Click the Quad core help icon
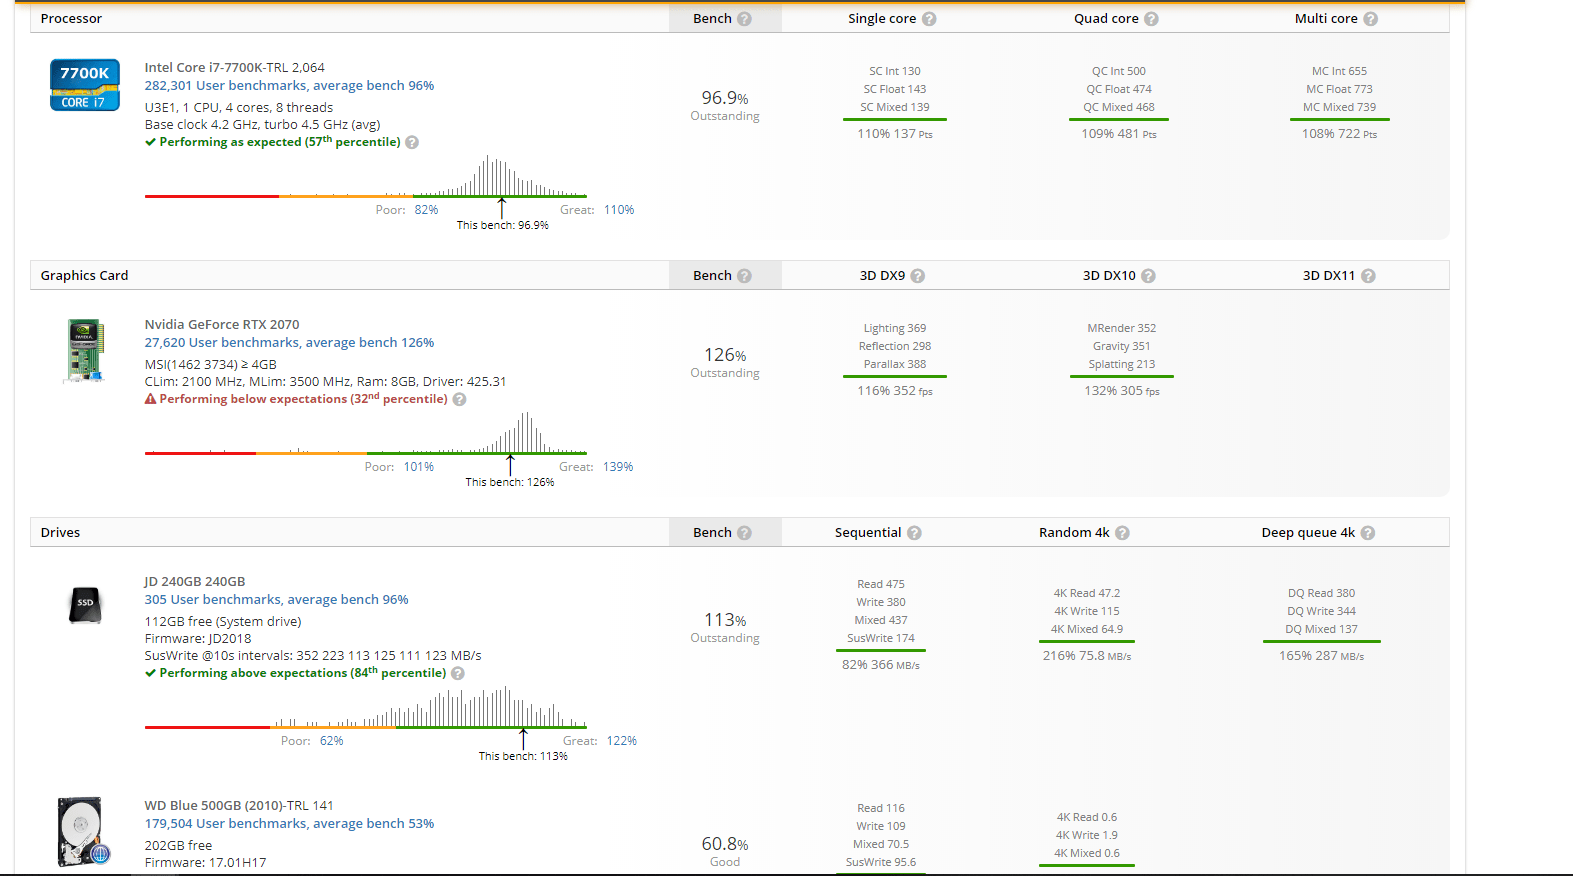Screen dimensions: 1573x876 pyautogui.click(x=1151, y=19)
